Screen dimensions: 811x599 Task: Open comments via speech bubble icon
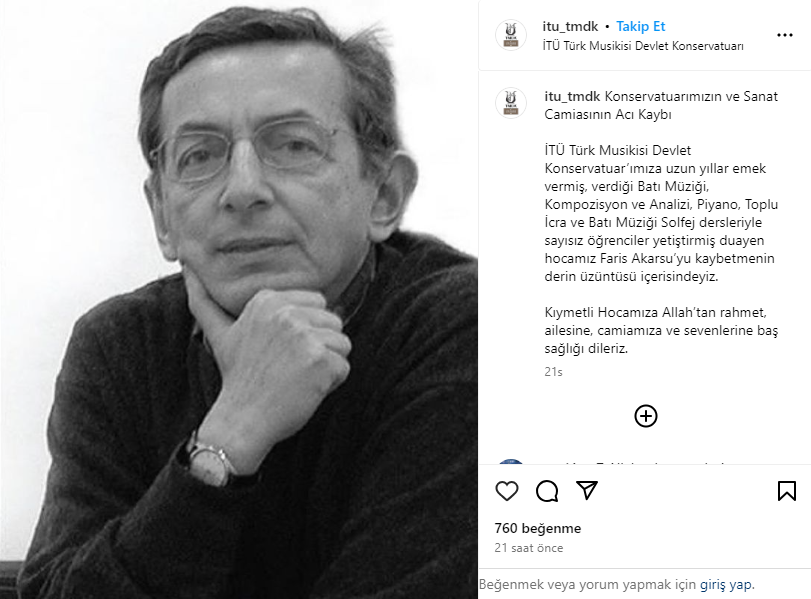(547, 491)
